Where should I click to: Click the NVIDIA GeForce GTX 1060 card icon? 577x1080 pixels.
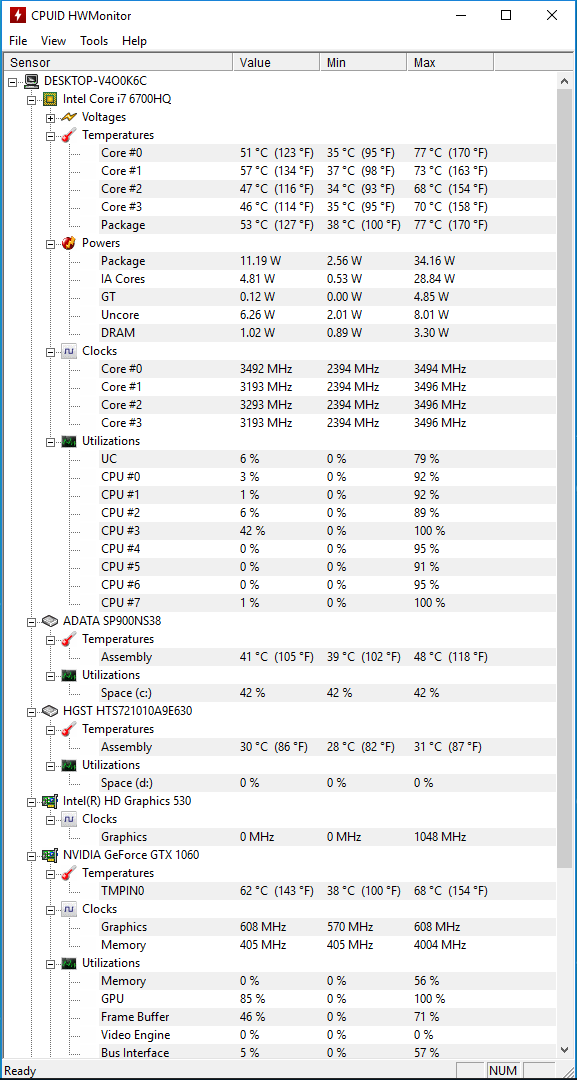tap(50, 855)
